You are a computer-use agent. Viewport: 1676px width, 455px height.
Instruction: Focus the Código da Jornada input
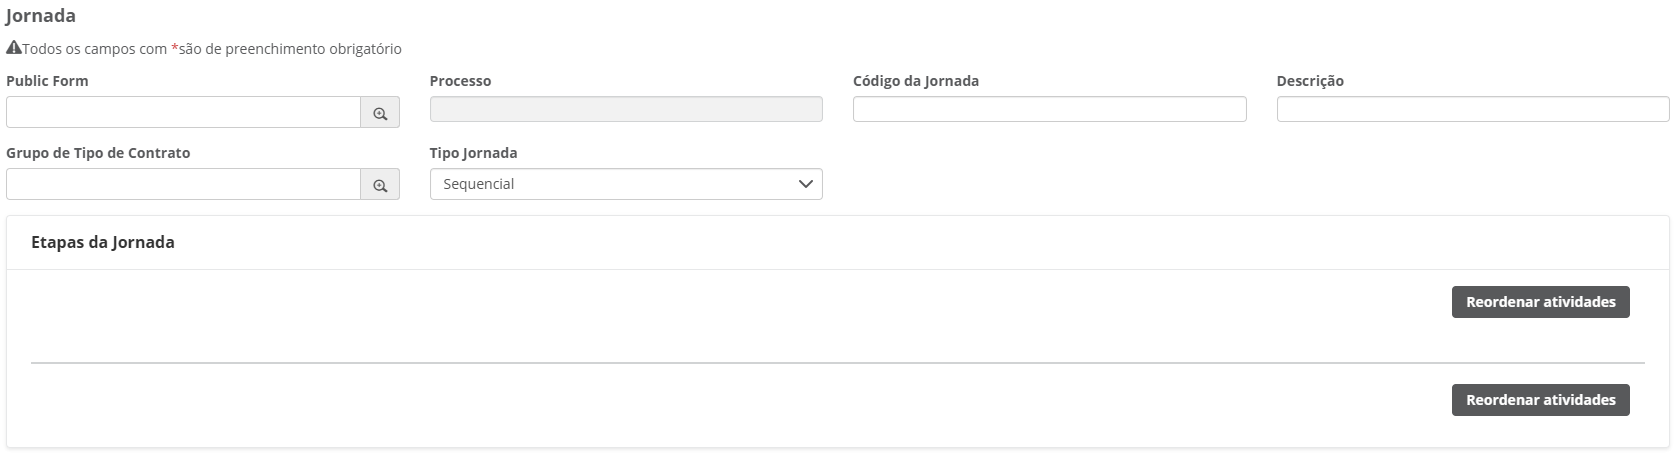coord(1049,109)
